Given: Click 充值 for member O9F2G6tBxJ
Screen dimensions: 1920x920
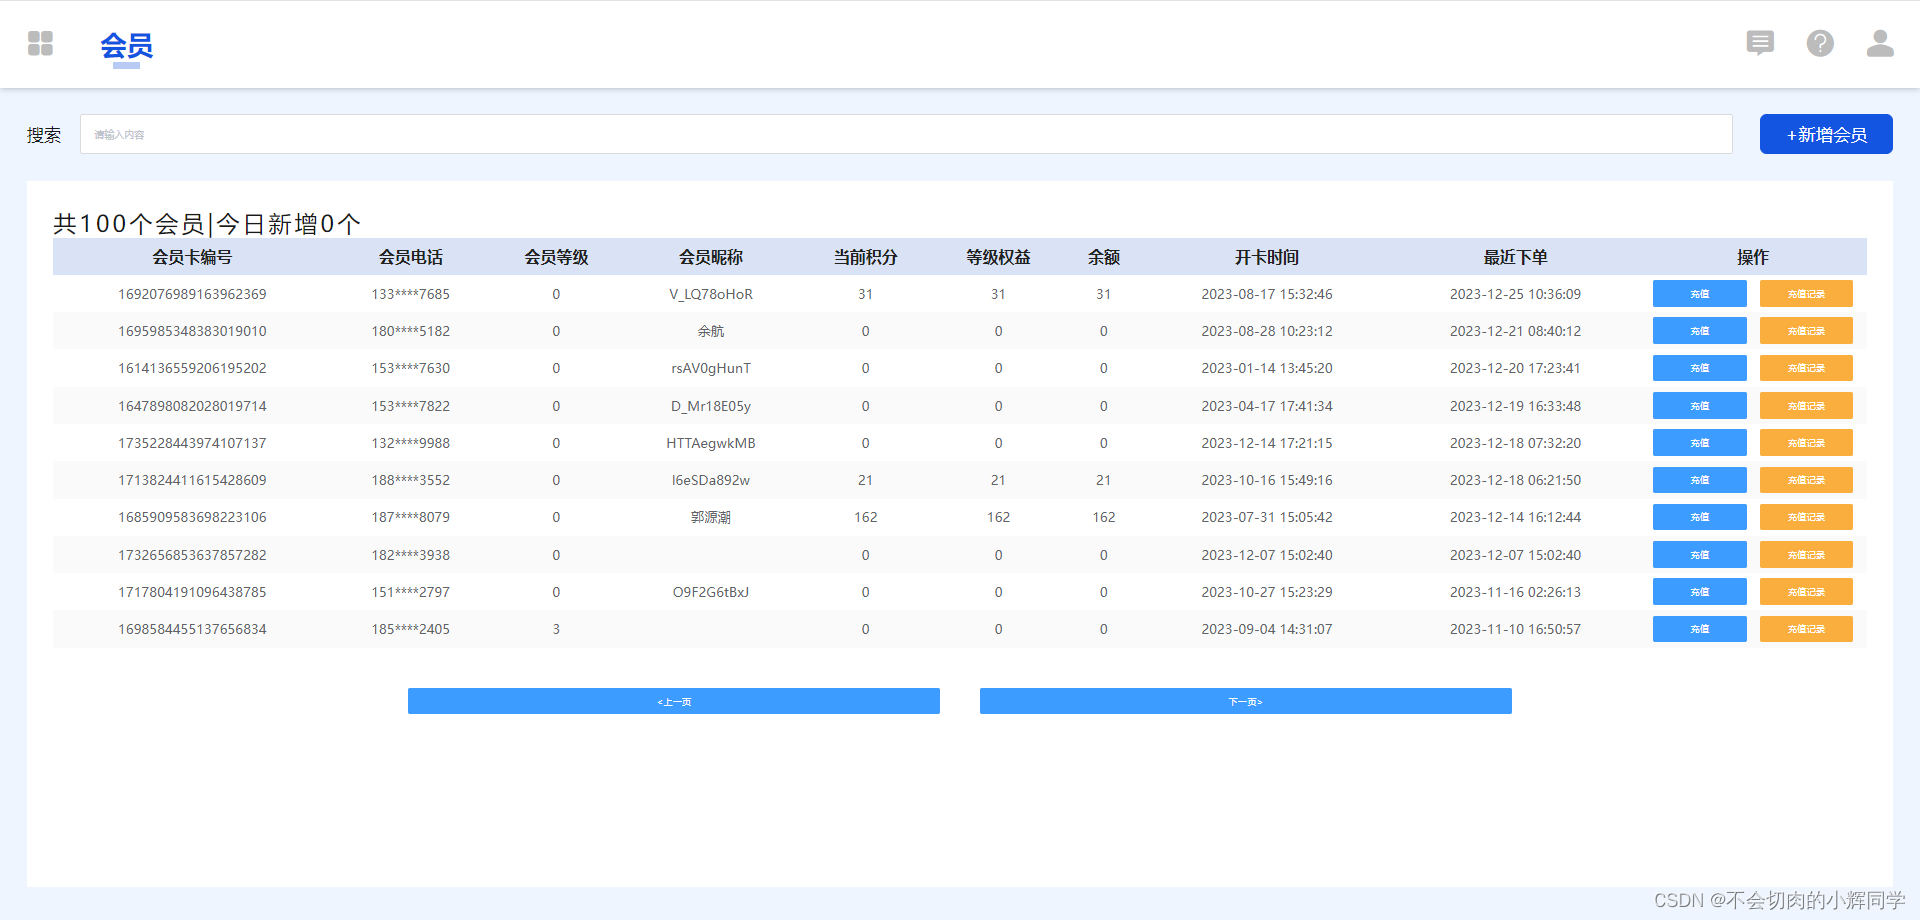Looking at the screenshot, I should 1699,591.
